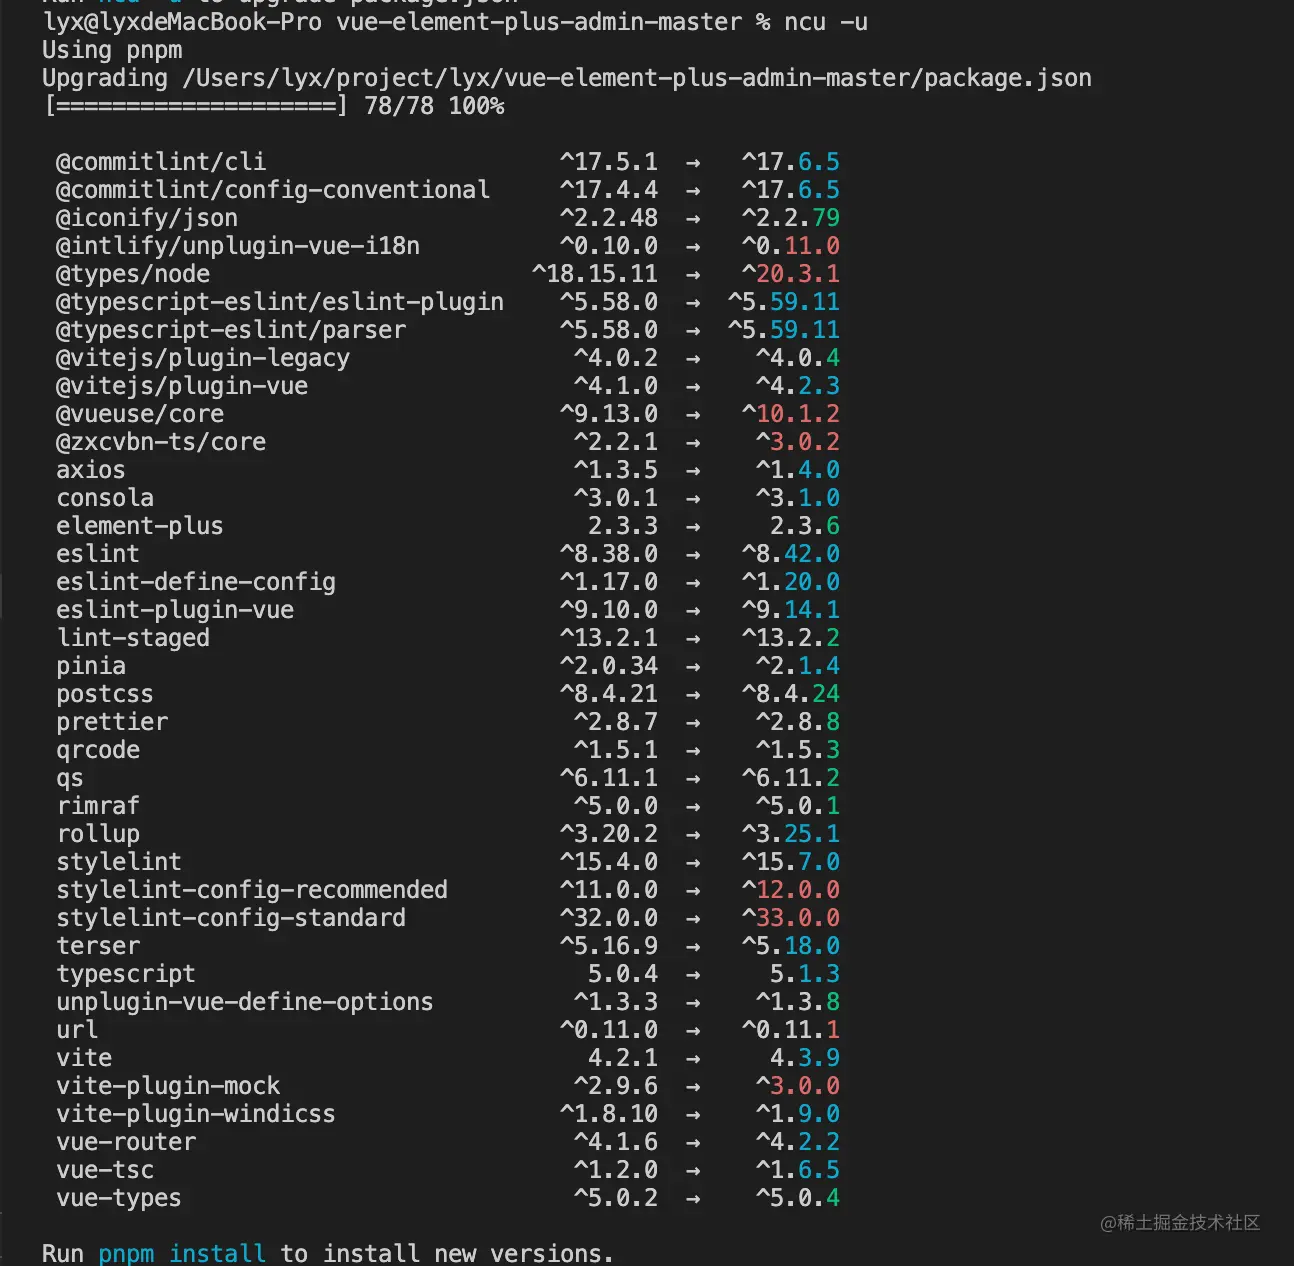Click the 'prettier' package name
The image size is (1294, 1266).
tap(112, 722)
